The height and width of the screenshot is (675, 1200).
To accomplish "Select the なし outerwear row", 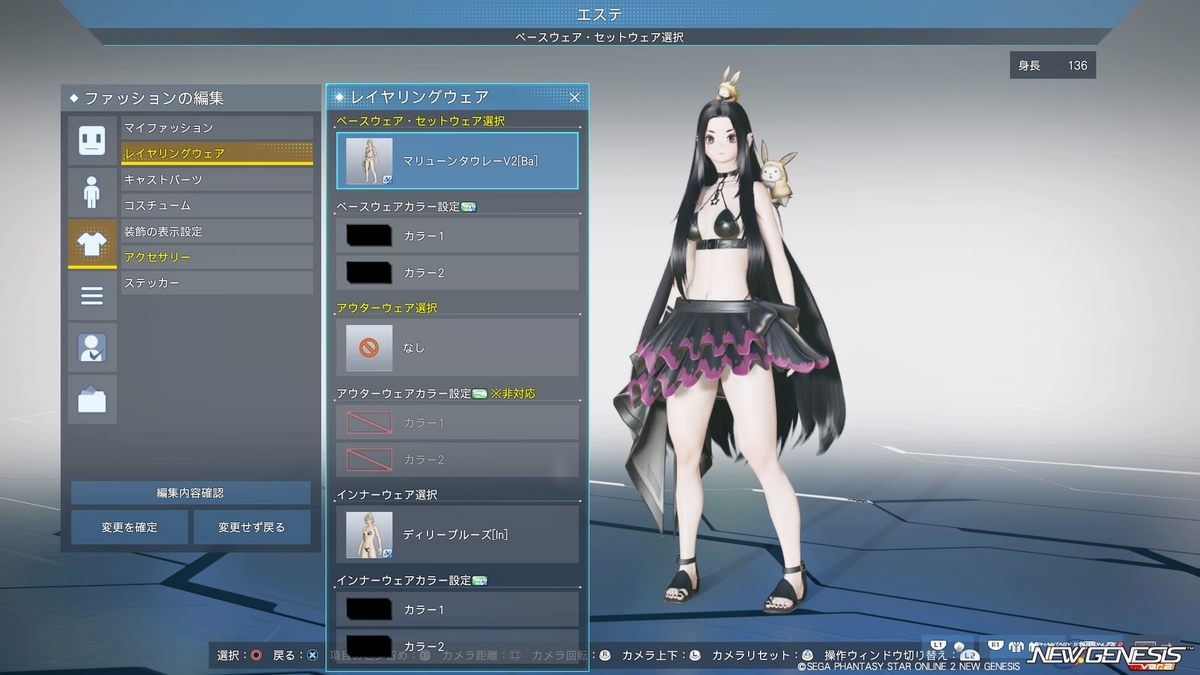I will [x=458, y=348].
